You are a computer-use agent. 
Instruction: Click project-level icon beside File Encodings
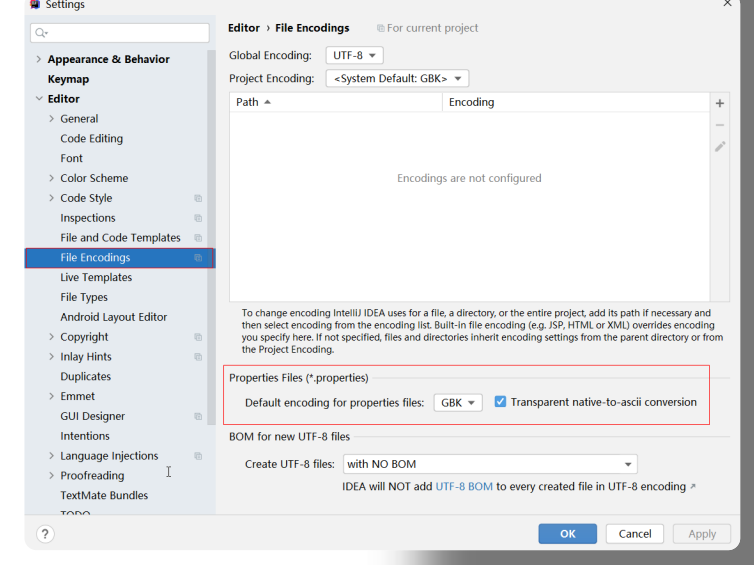[x=198, y=258]
